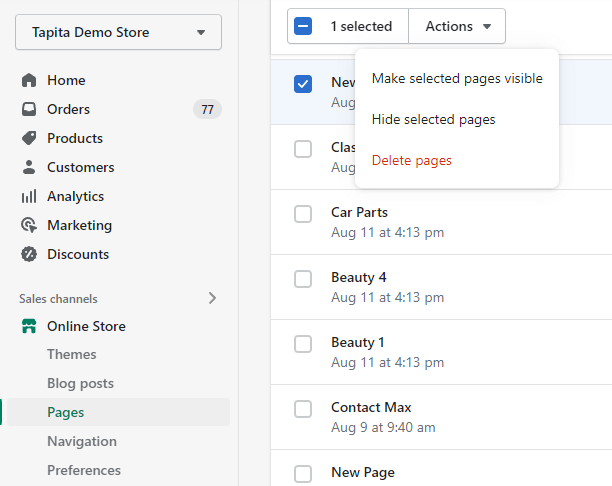The image size is (612, 486).
Task: Tick the checkbox next to Car Parts
Action: coord(303,214)
